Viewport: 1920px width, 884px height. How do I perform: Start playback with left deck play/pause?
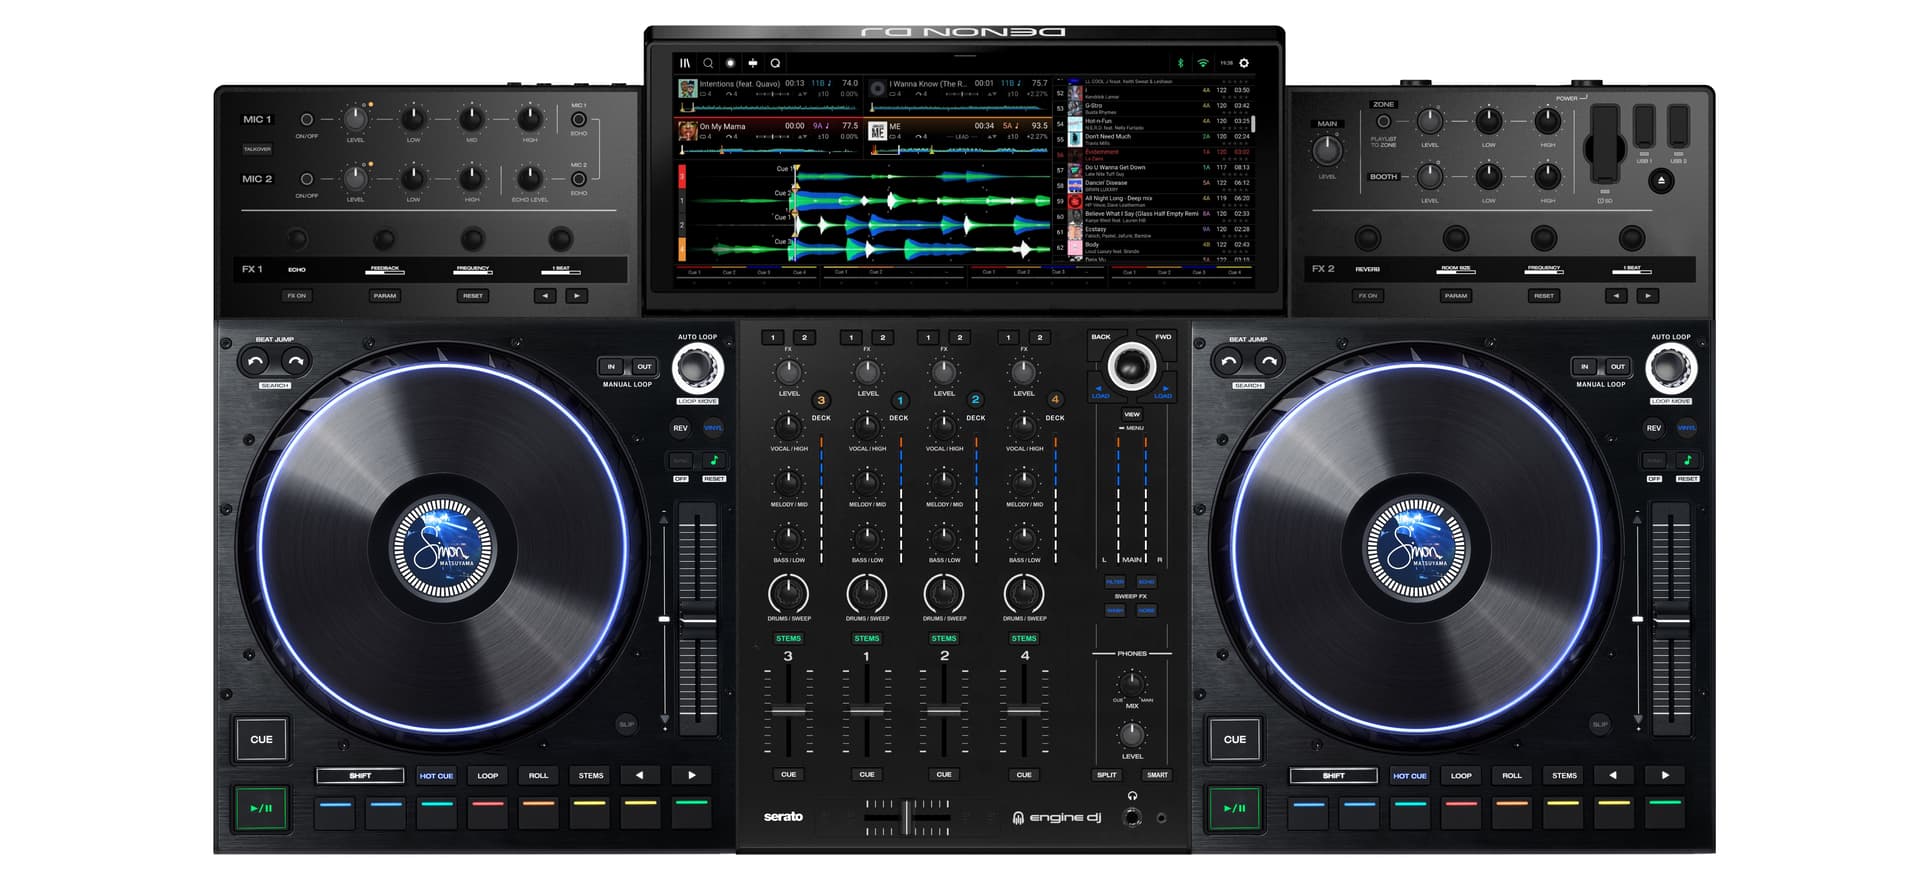coord(261,808)
